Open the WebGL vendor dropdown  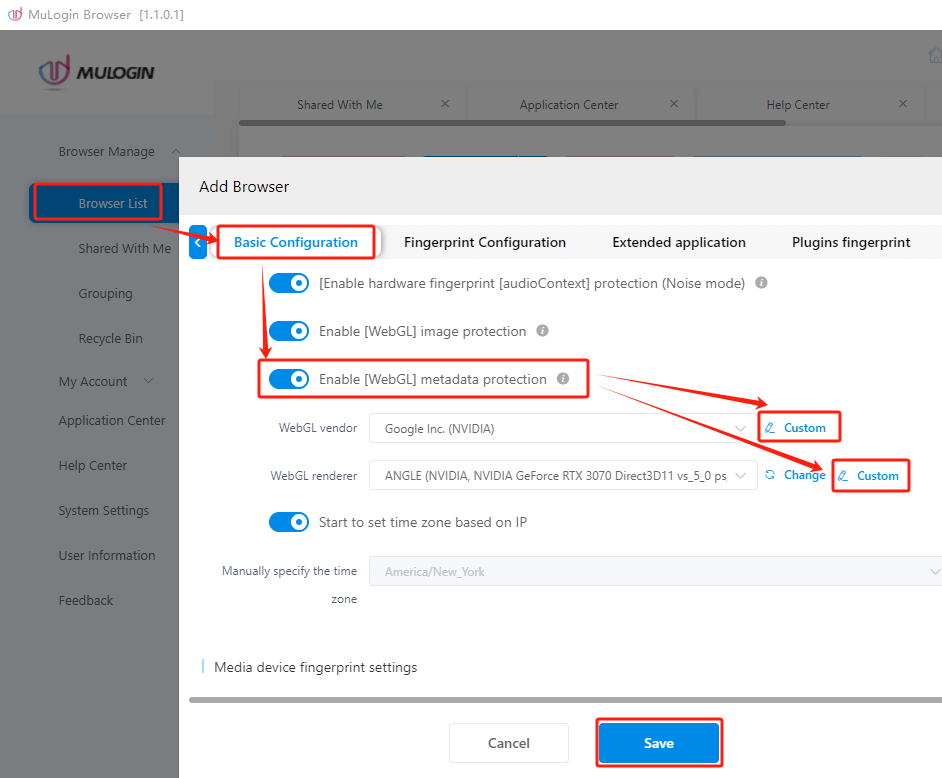[563, 428]
